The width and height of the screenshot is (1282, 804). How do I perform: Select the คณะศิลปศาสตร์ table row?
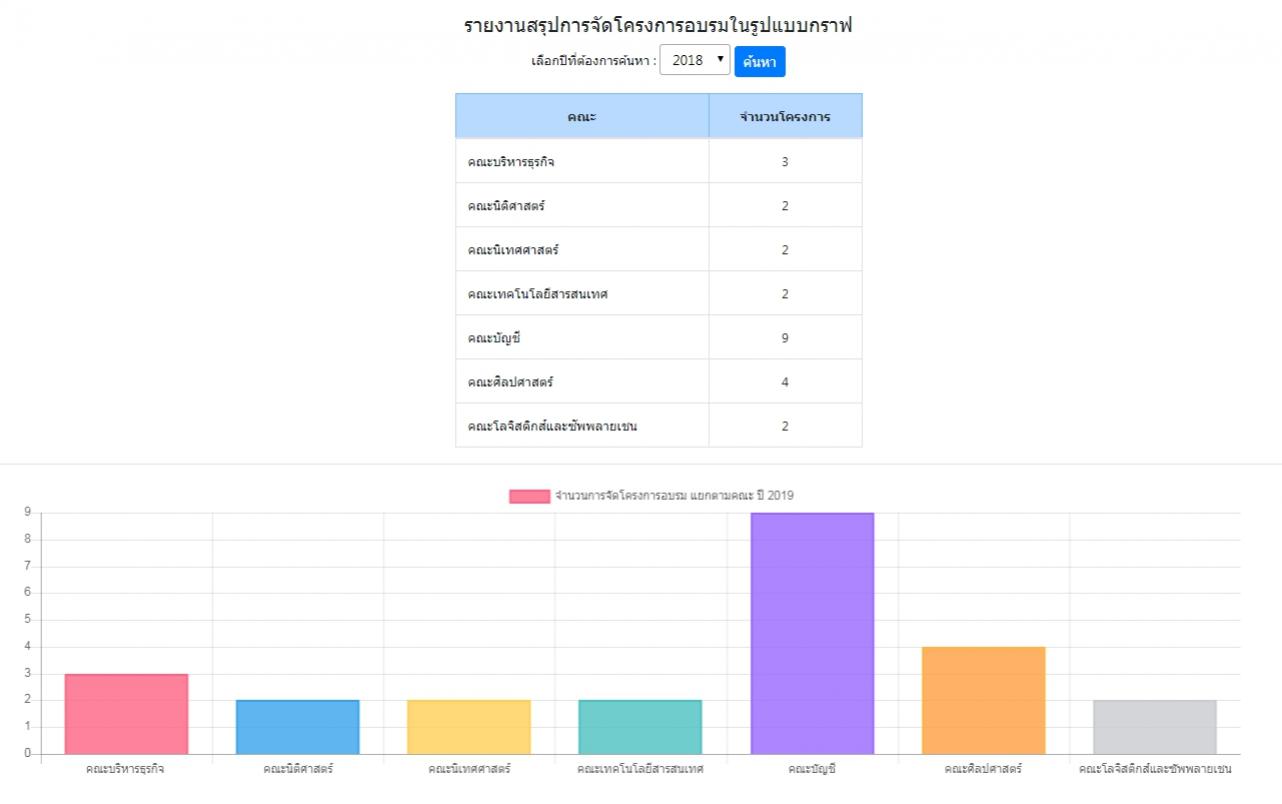pyautogui.click(x=658, y=382)
